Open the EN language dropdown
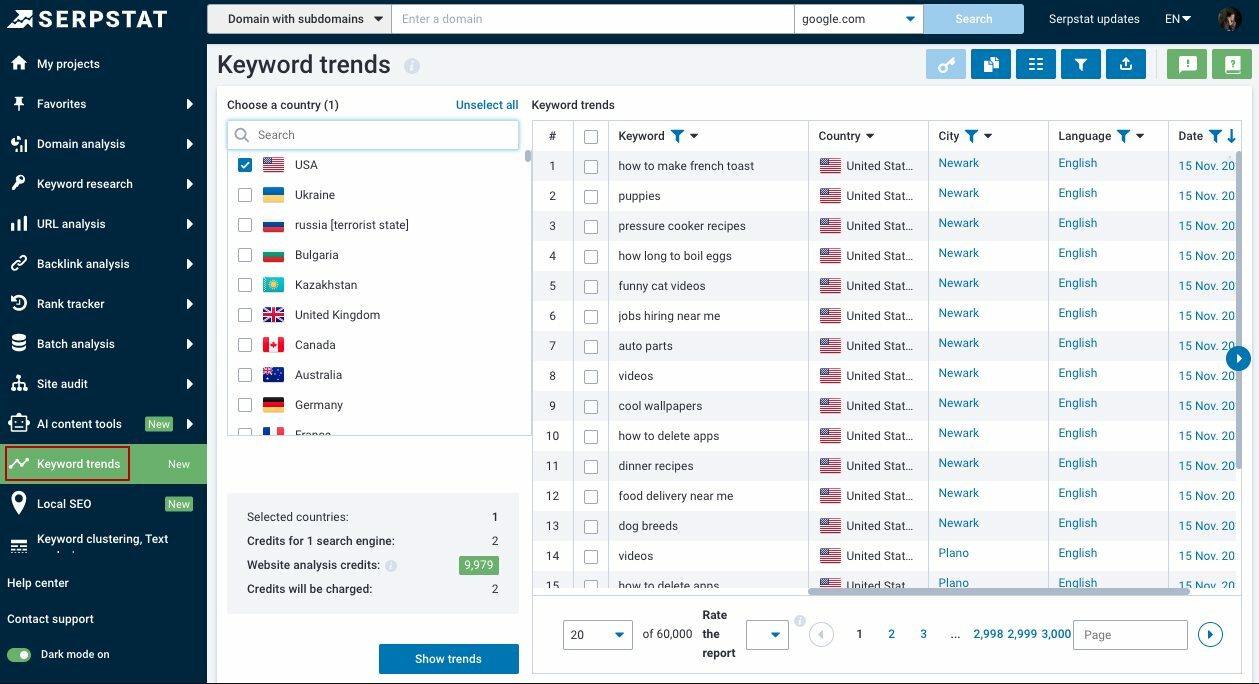Screen dimensions: 1259x684 click(1178, 19)
